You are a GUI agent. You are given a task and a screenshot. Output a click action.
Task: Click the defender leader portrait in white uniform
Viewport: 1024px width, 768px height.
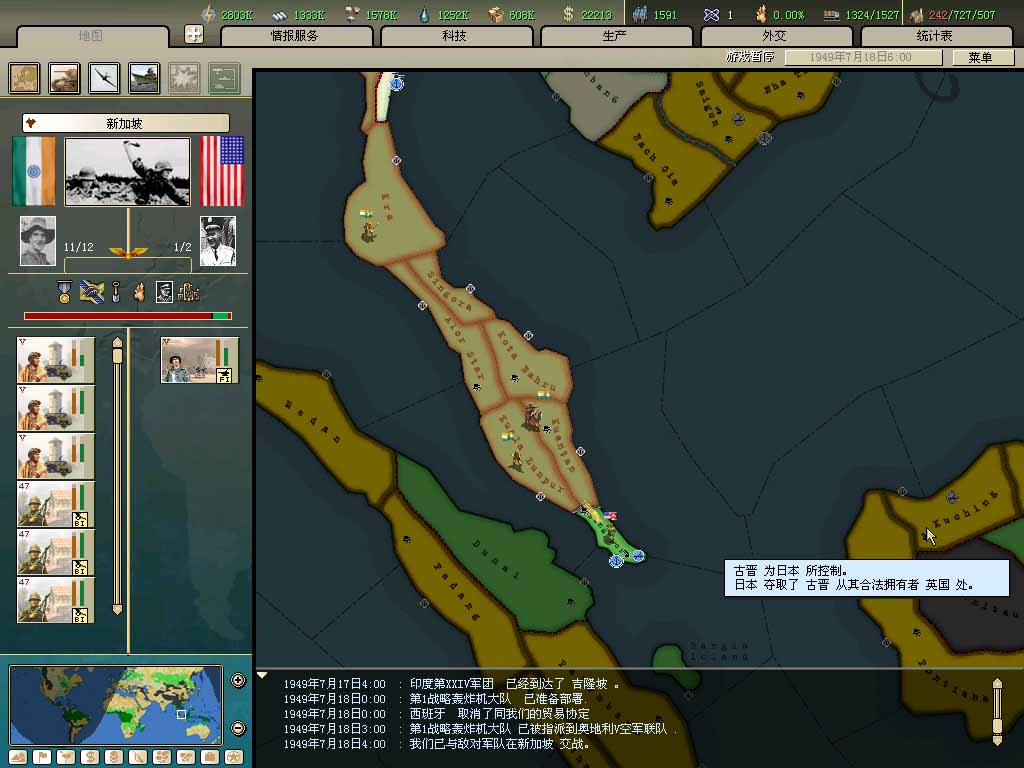click(217, 240)
